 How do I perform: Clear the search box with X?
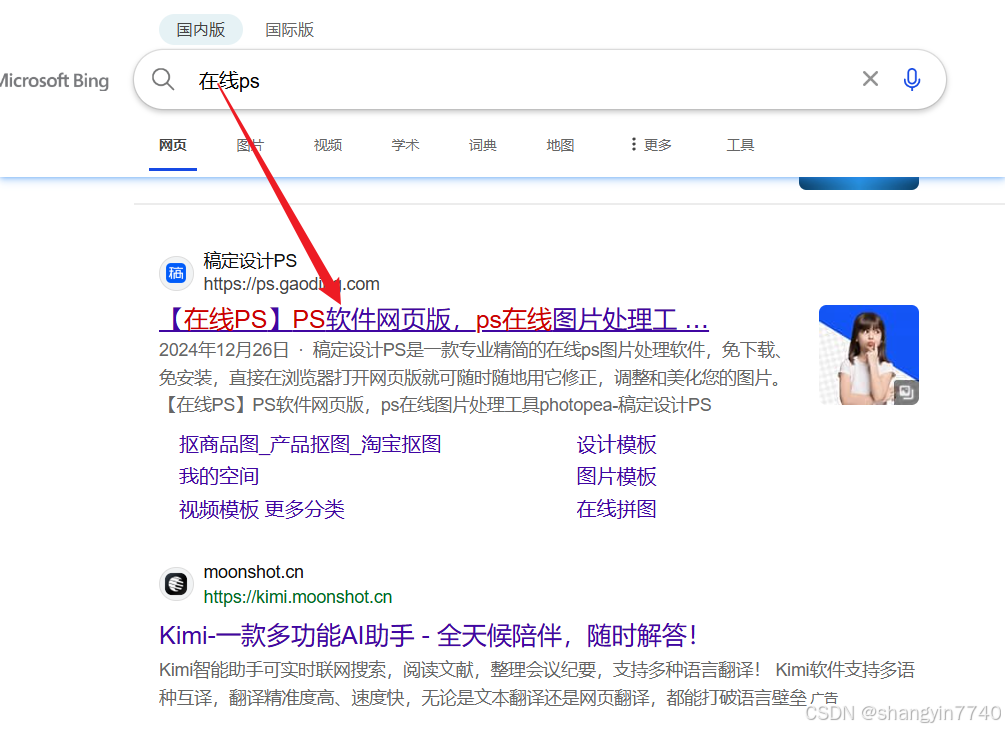(x=870, y=79)
